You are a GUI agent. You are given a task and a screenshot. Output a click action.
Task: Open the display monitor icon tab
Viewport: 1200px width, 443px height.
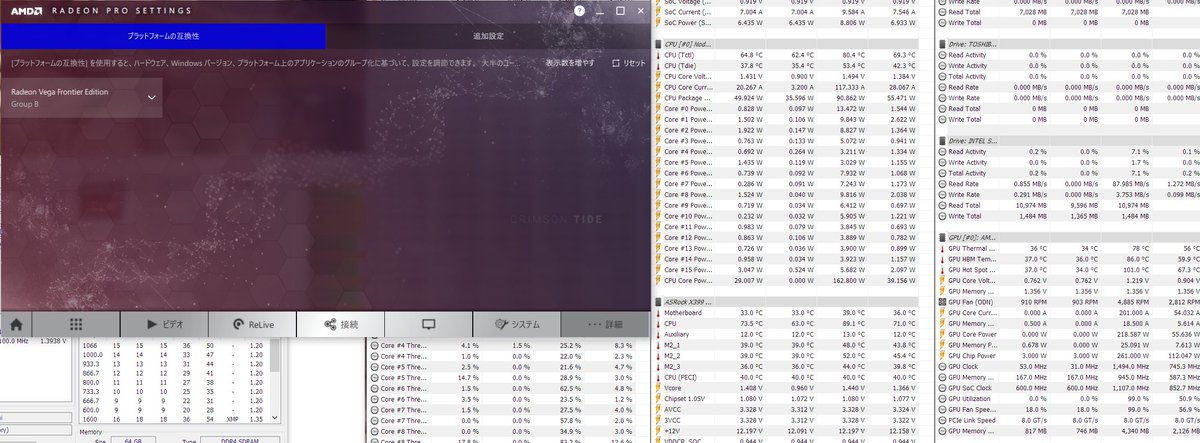point(428,324)
